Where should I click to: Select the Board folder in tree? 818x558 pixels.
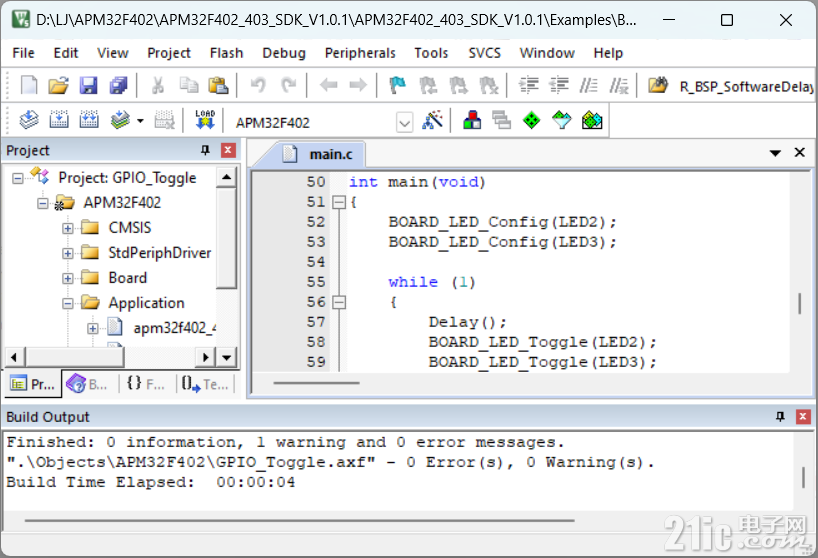coord(127,278)
